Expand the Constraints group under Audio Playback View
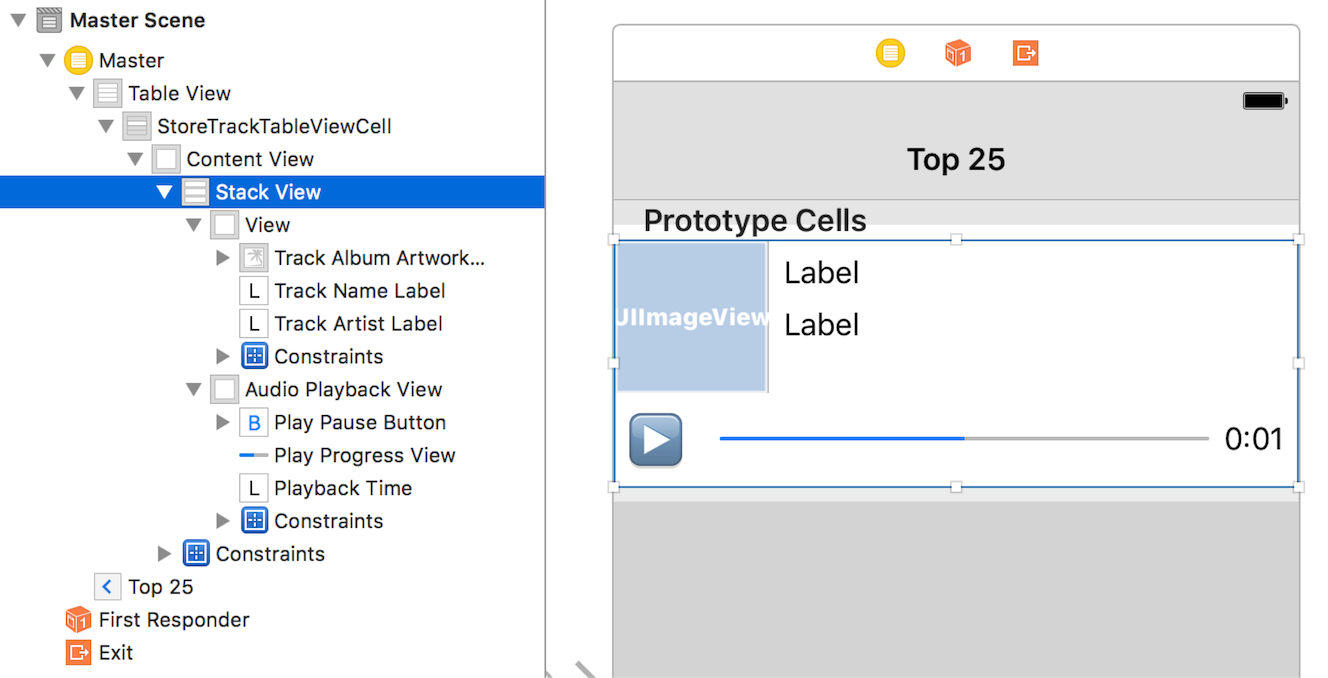 (222, 520)
